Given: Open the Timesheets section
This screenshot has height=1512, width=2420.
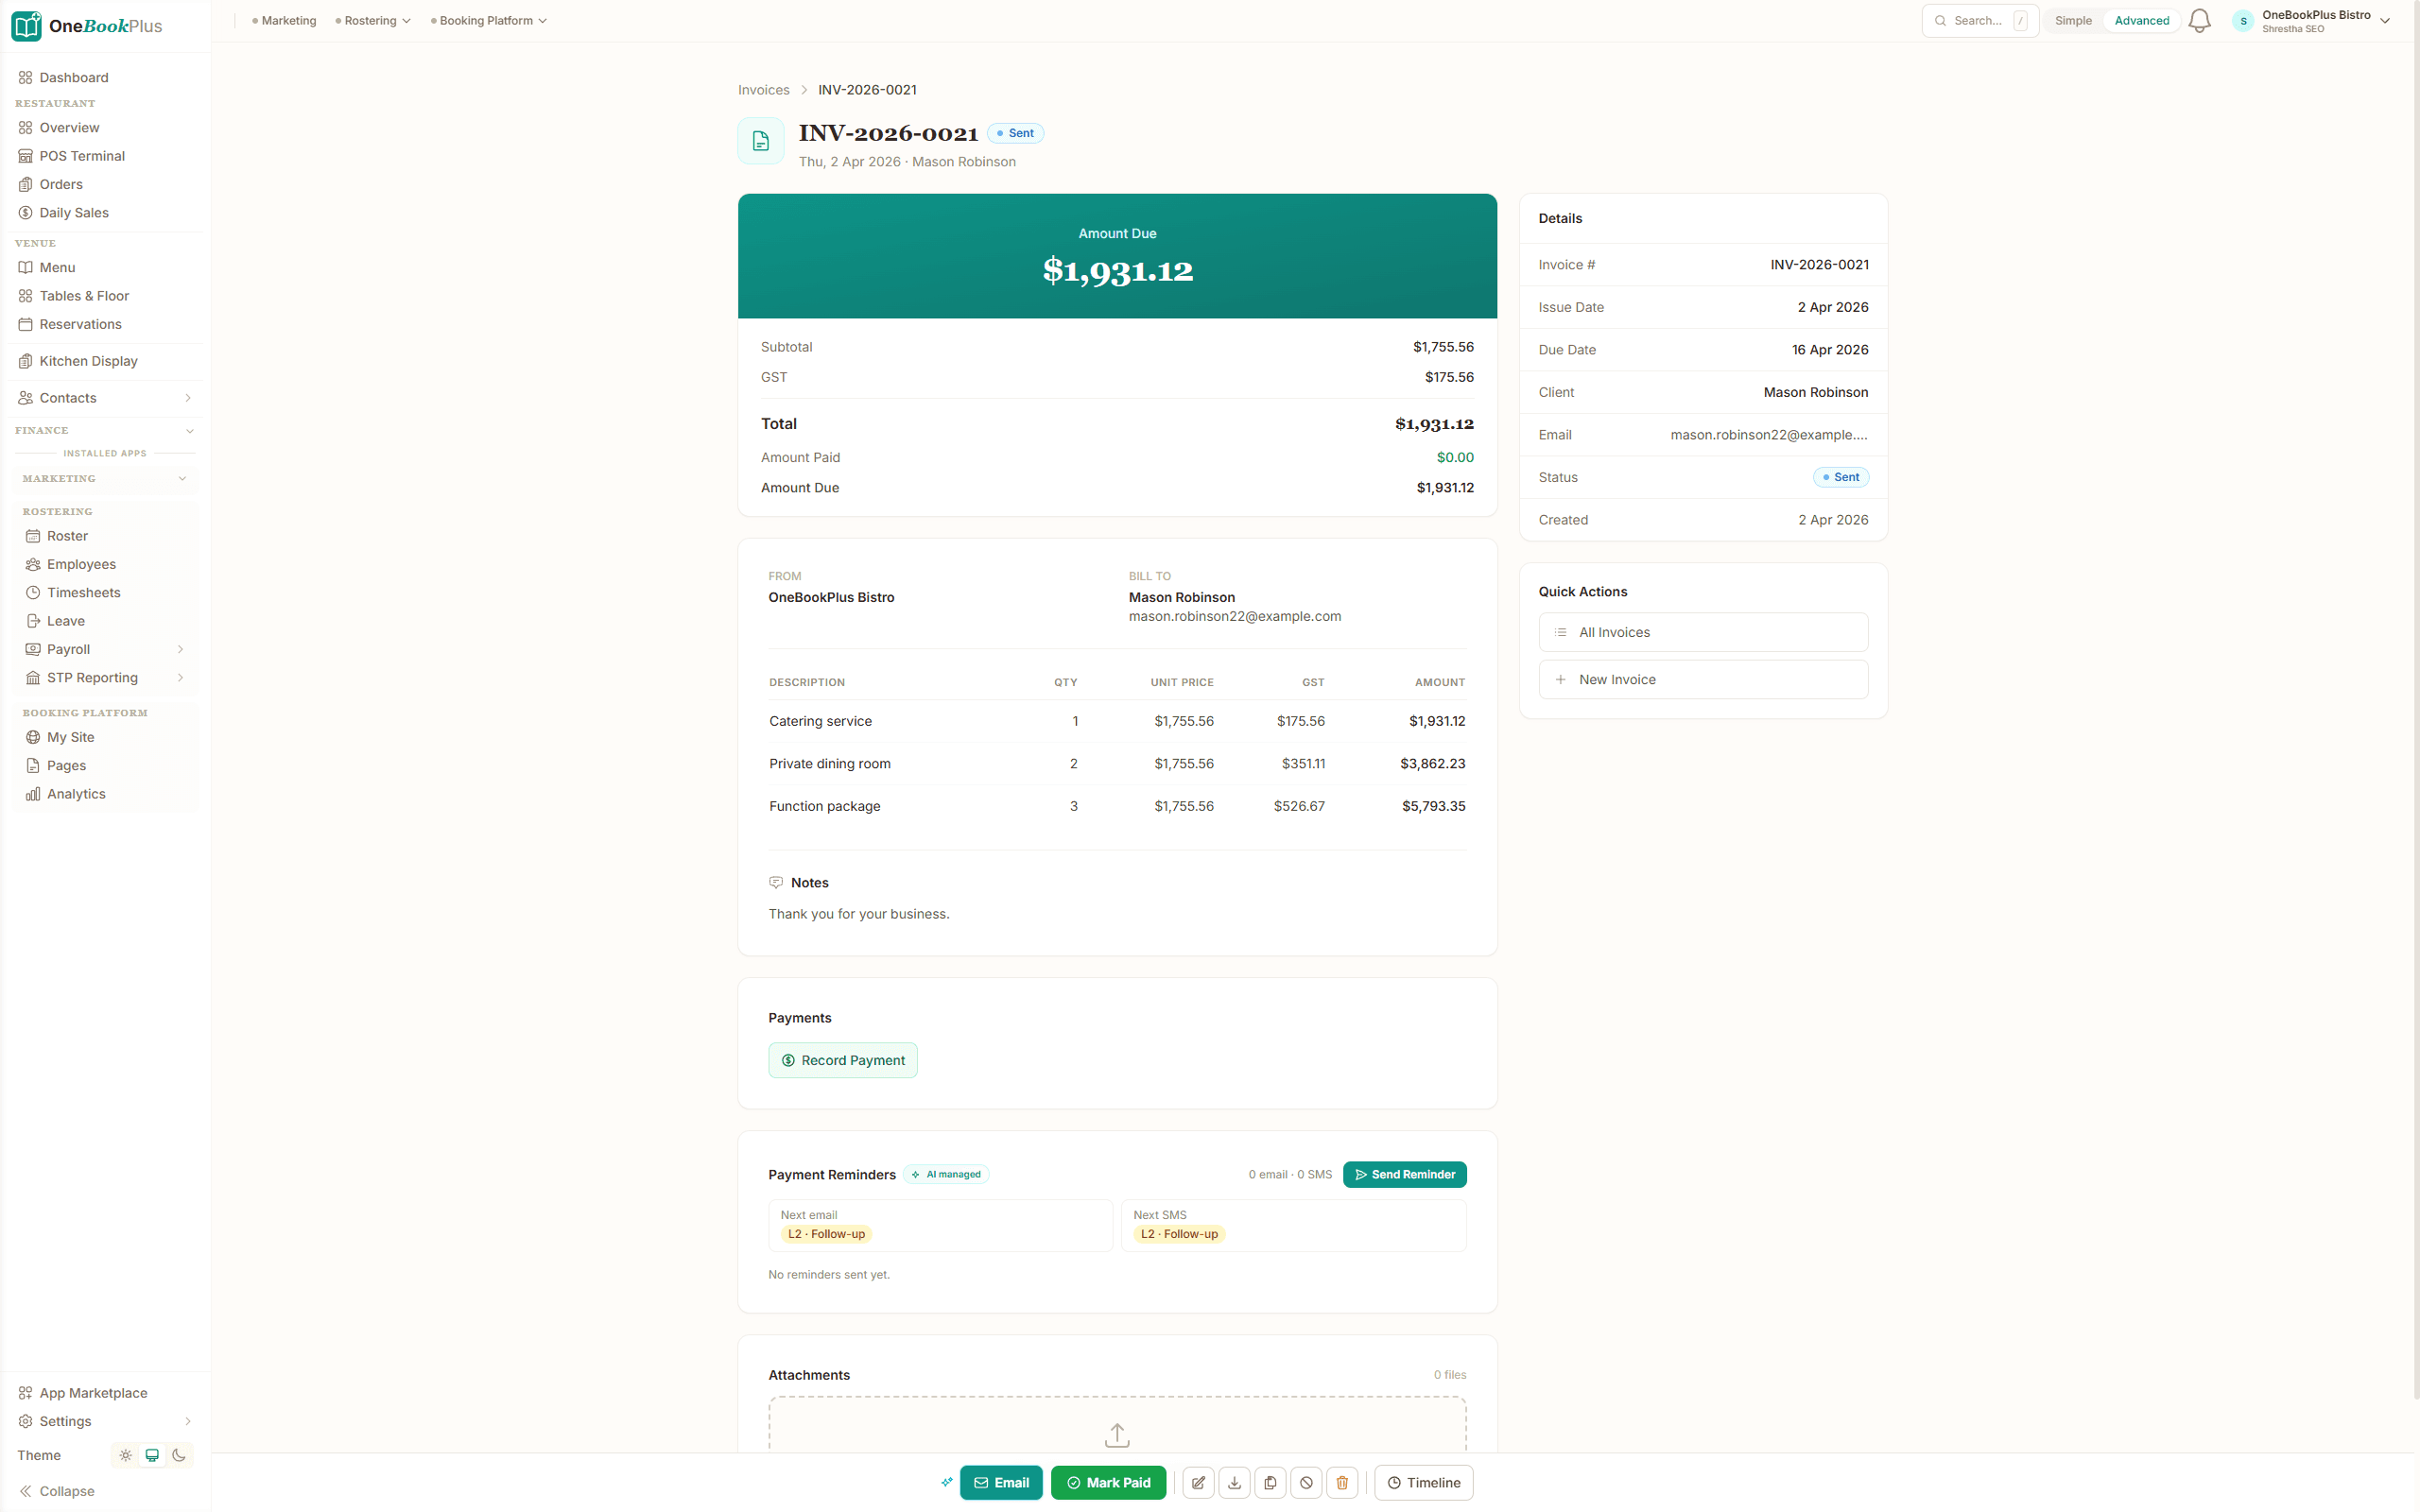Looking at the screenshot, I should click(84, 592).
